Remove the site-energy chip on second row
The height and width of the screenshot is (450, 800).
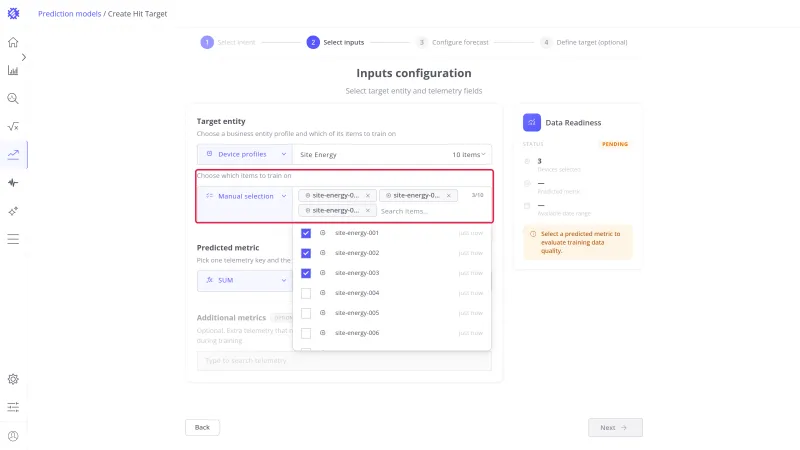coord(367,211)
